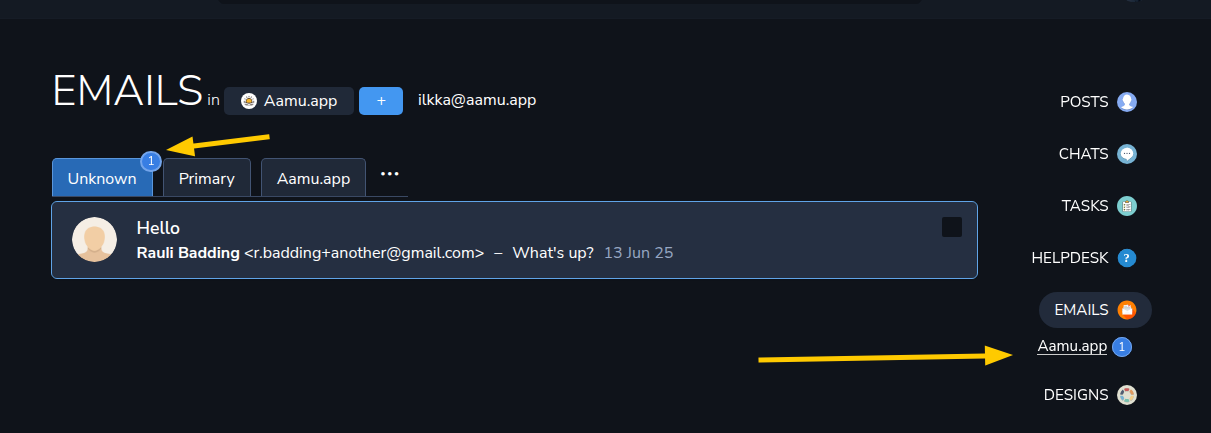The image size is (1211, 433).
Task: Switch to the Unknown tab
Action: (x=102, y=178)
